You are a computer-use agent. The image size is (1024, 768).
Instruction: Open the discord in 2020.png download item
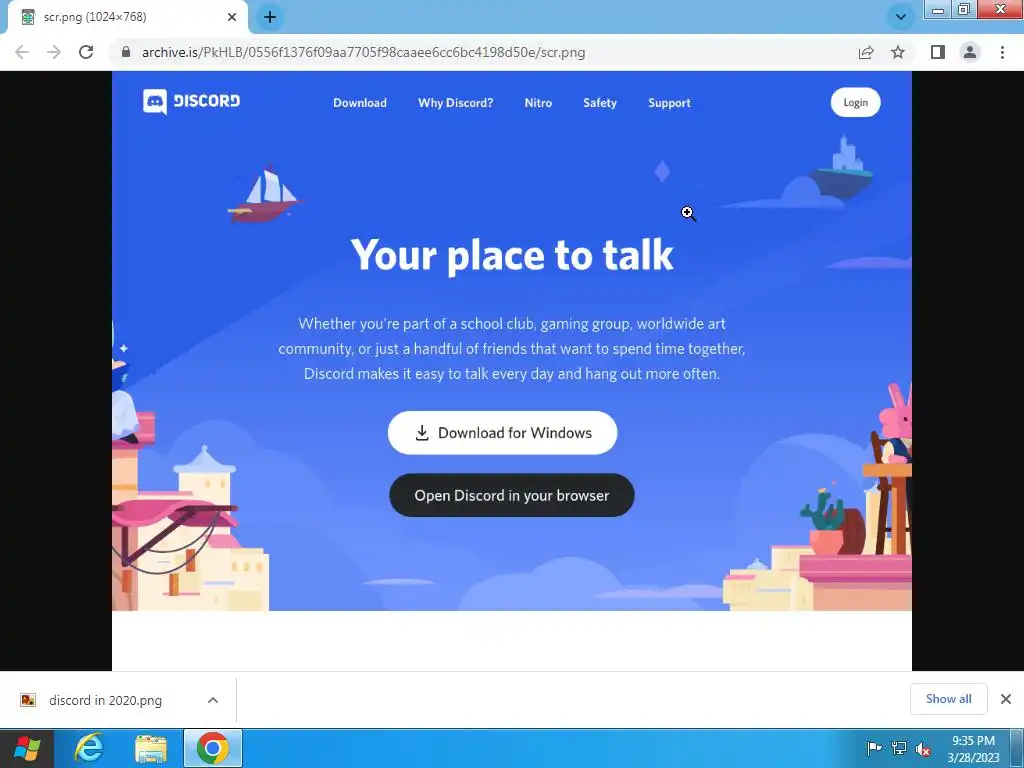pyautogui.click(x=104, y=700)
